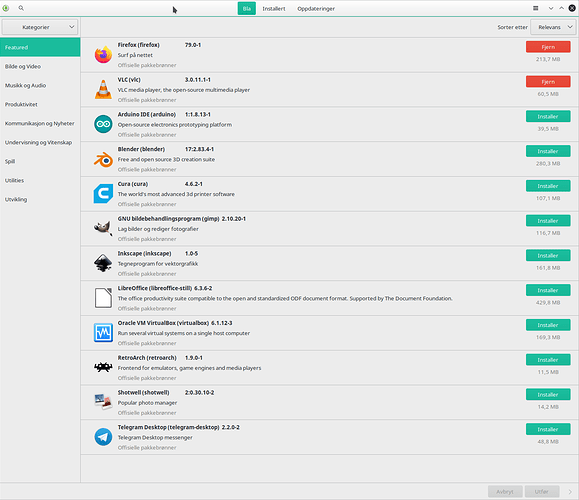Open the Oppdateringer tab
Image resolution: width=579 pixels, height=500 pixels.
pos(316,8)
